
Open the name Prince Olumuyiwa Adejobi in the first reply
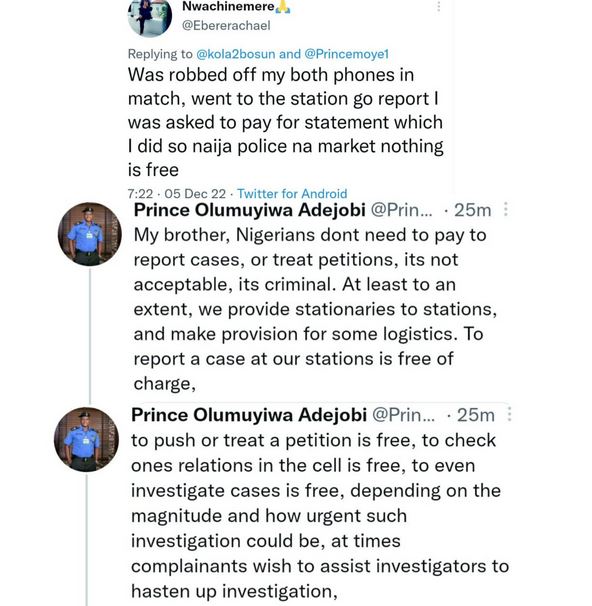(250, 210)
